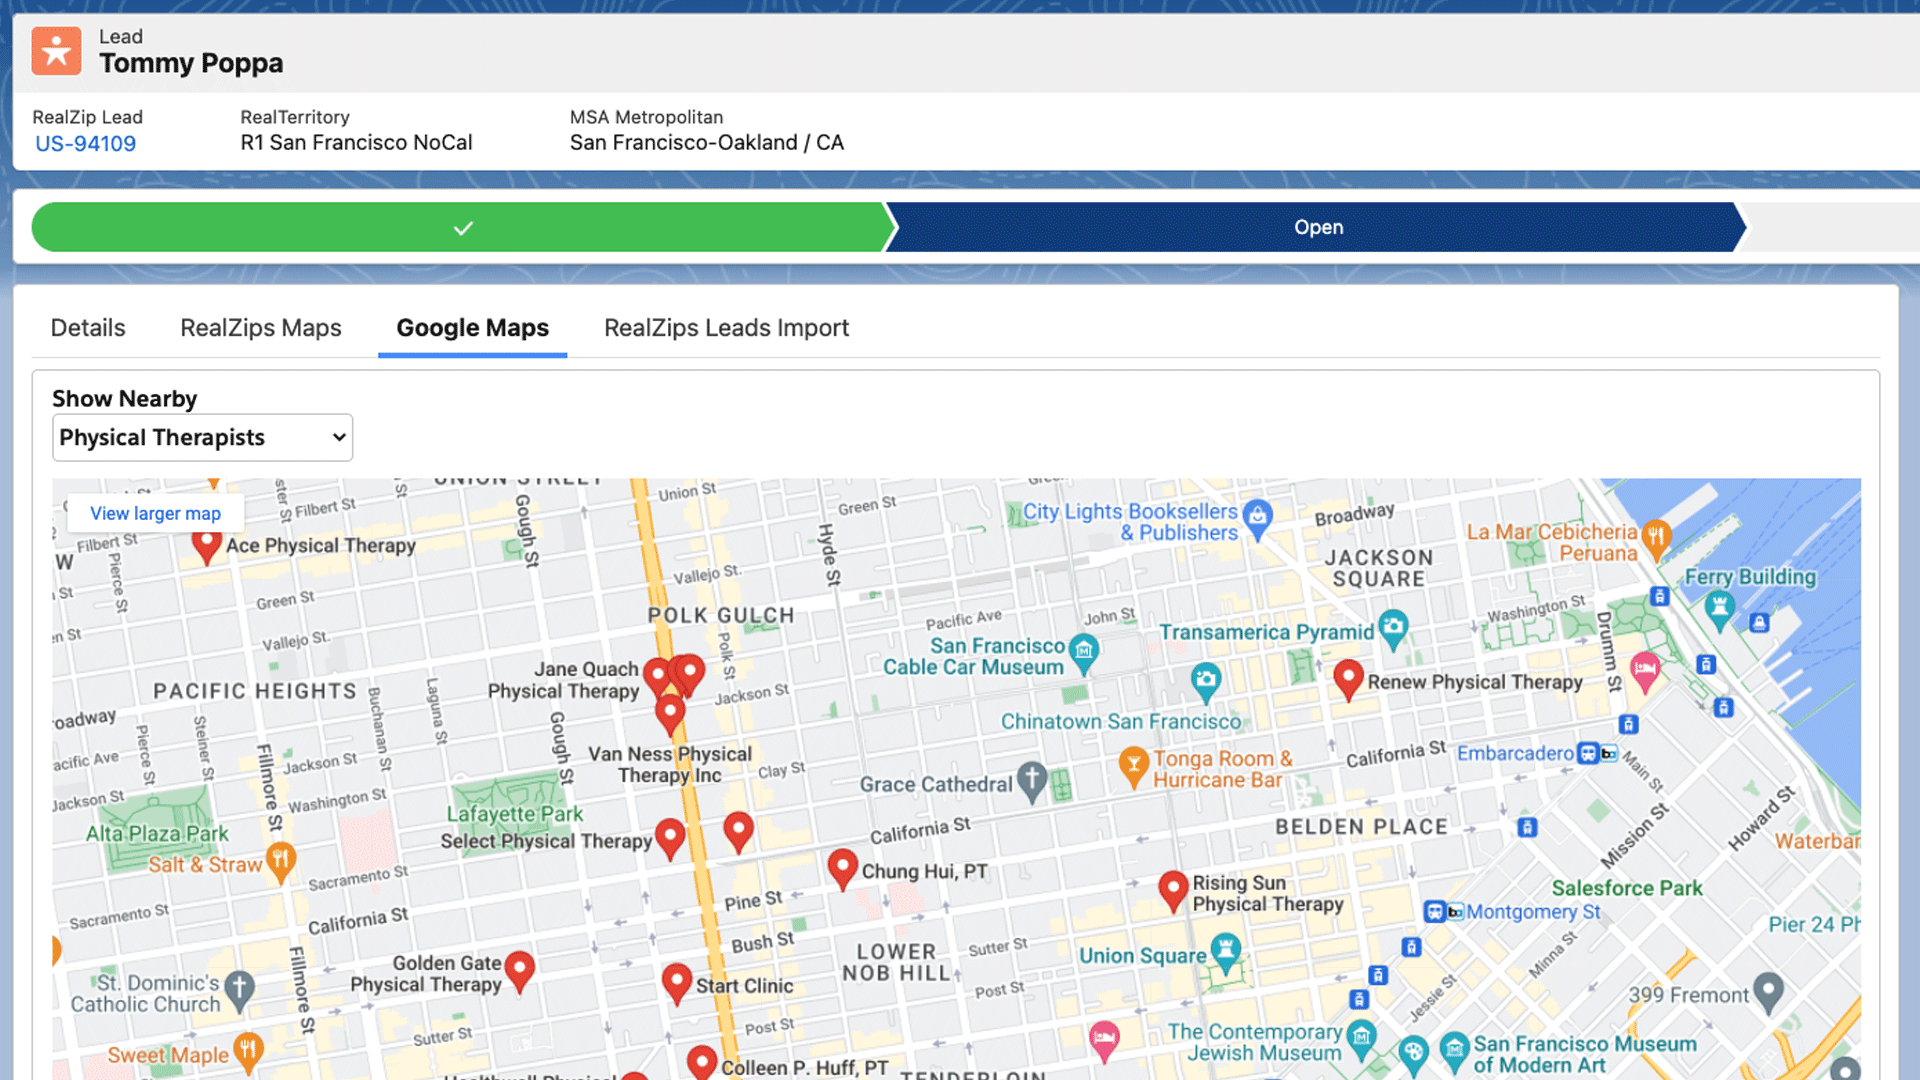Click the Tommy Poppa lead name

tap(191, 63)
